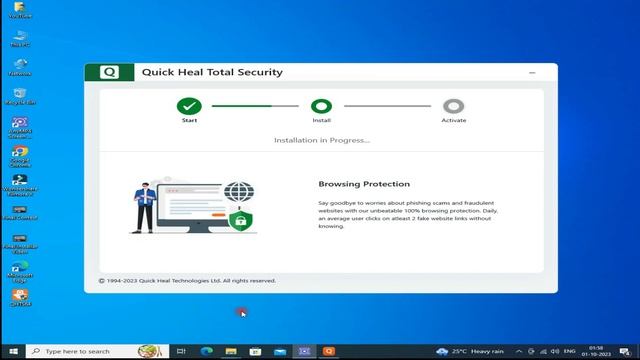The image size is (640, 360).
Task: Open the network status tray icon
Action: [543, 351]
